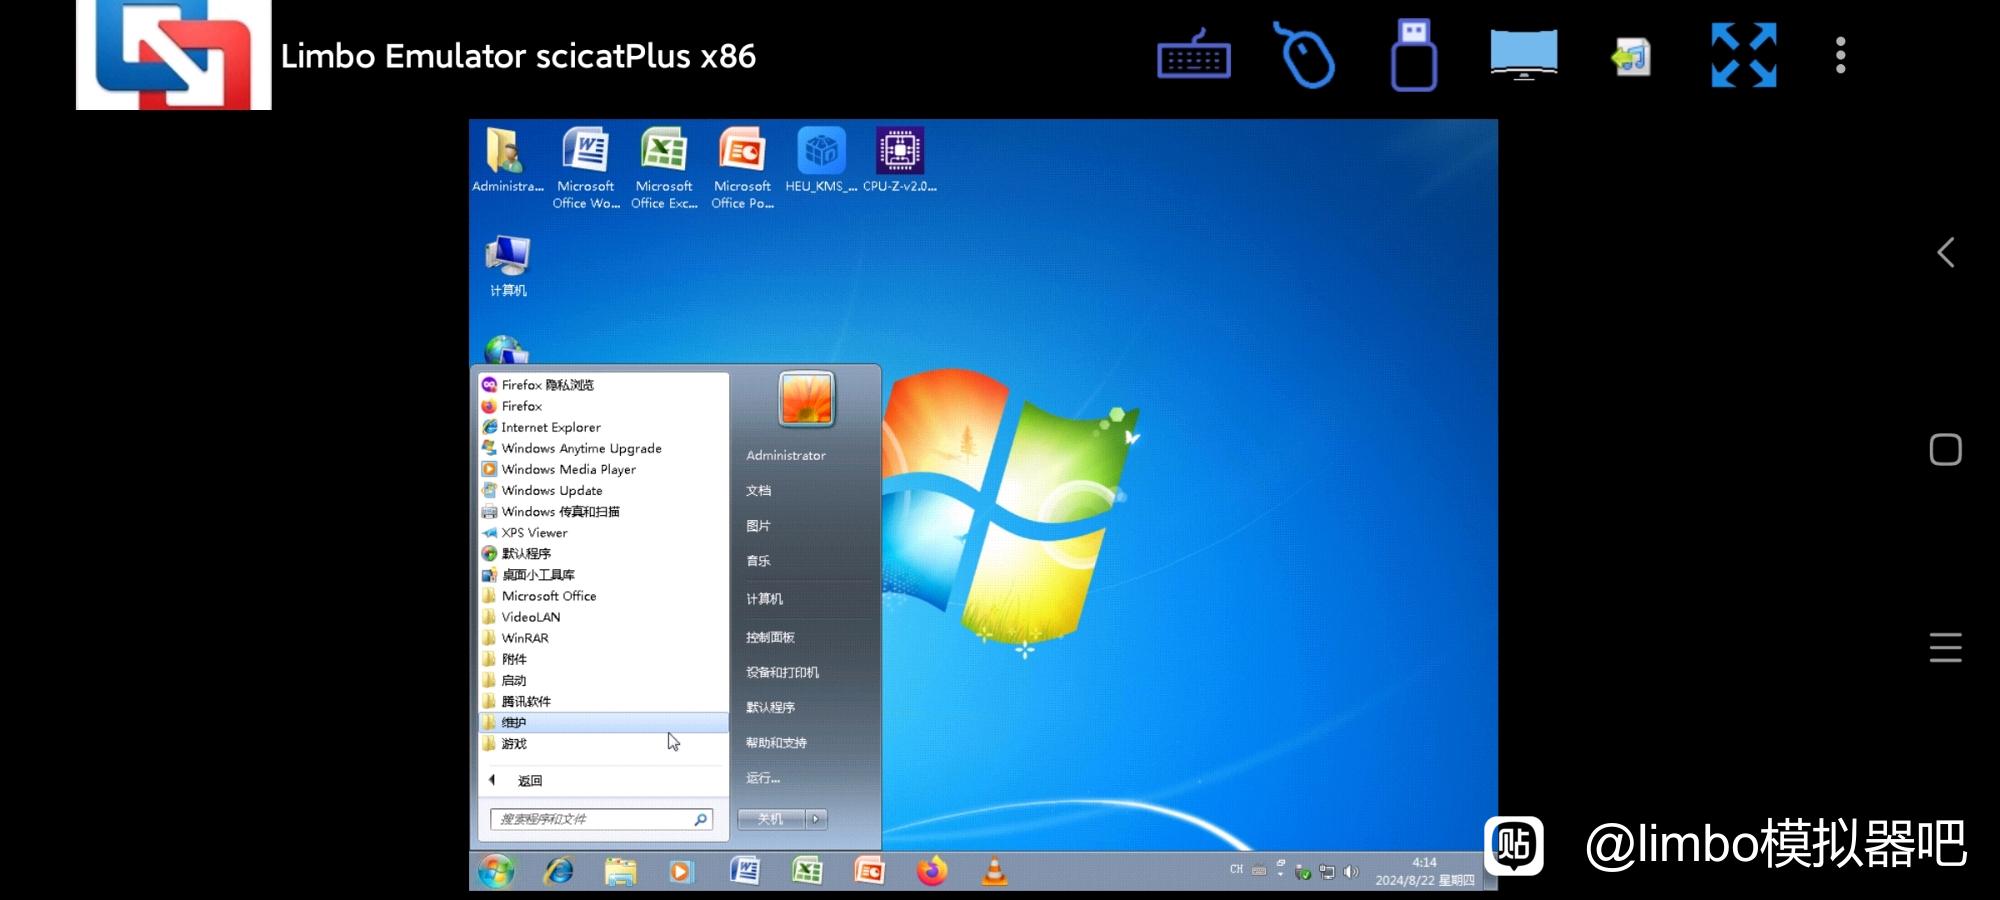Open Windows Media Player from the programs list
Screen dimensions: 2000x900
603,469
